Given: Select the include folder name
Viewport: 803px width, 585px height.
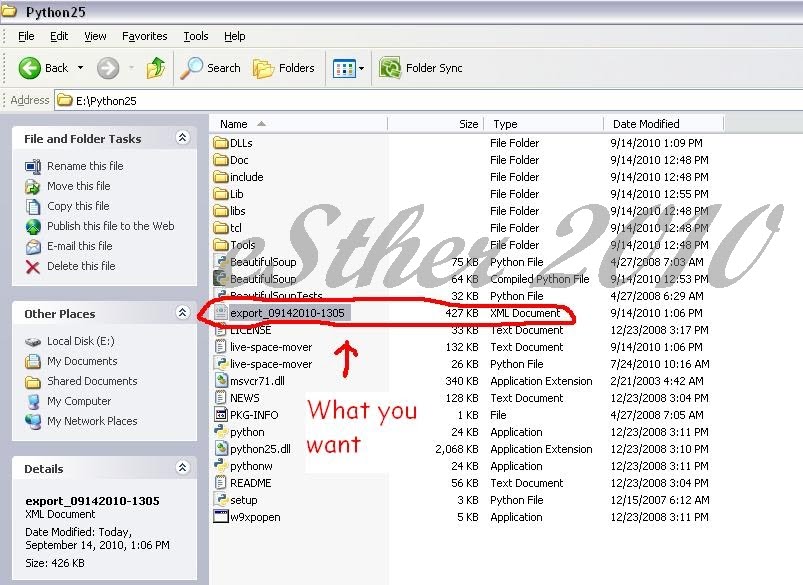Looking at the screenshot, I should coord(246,177).
